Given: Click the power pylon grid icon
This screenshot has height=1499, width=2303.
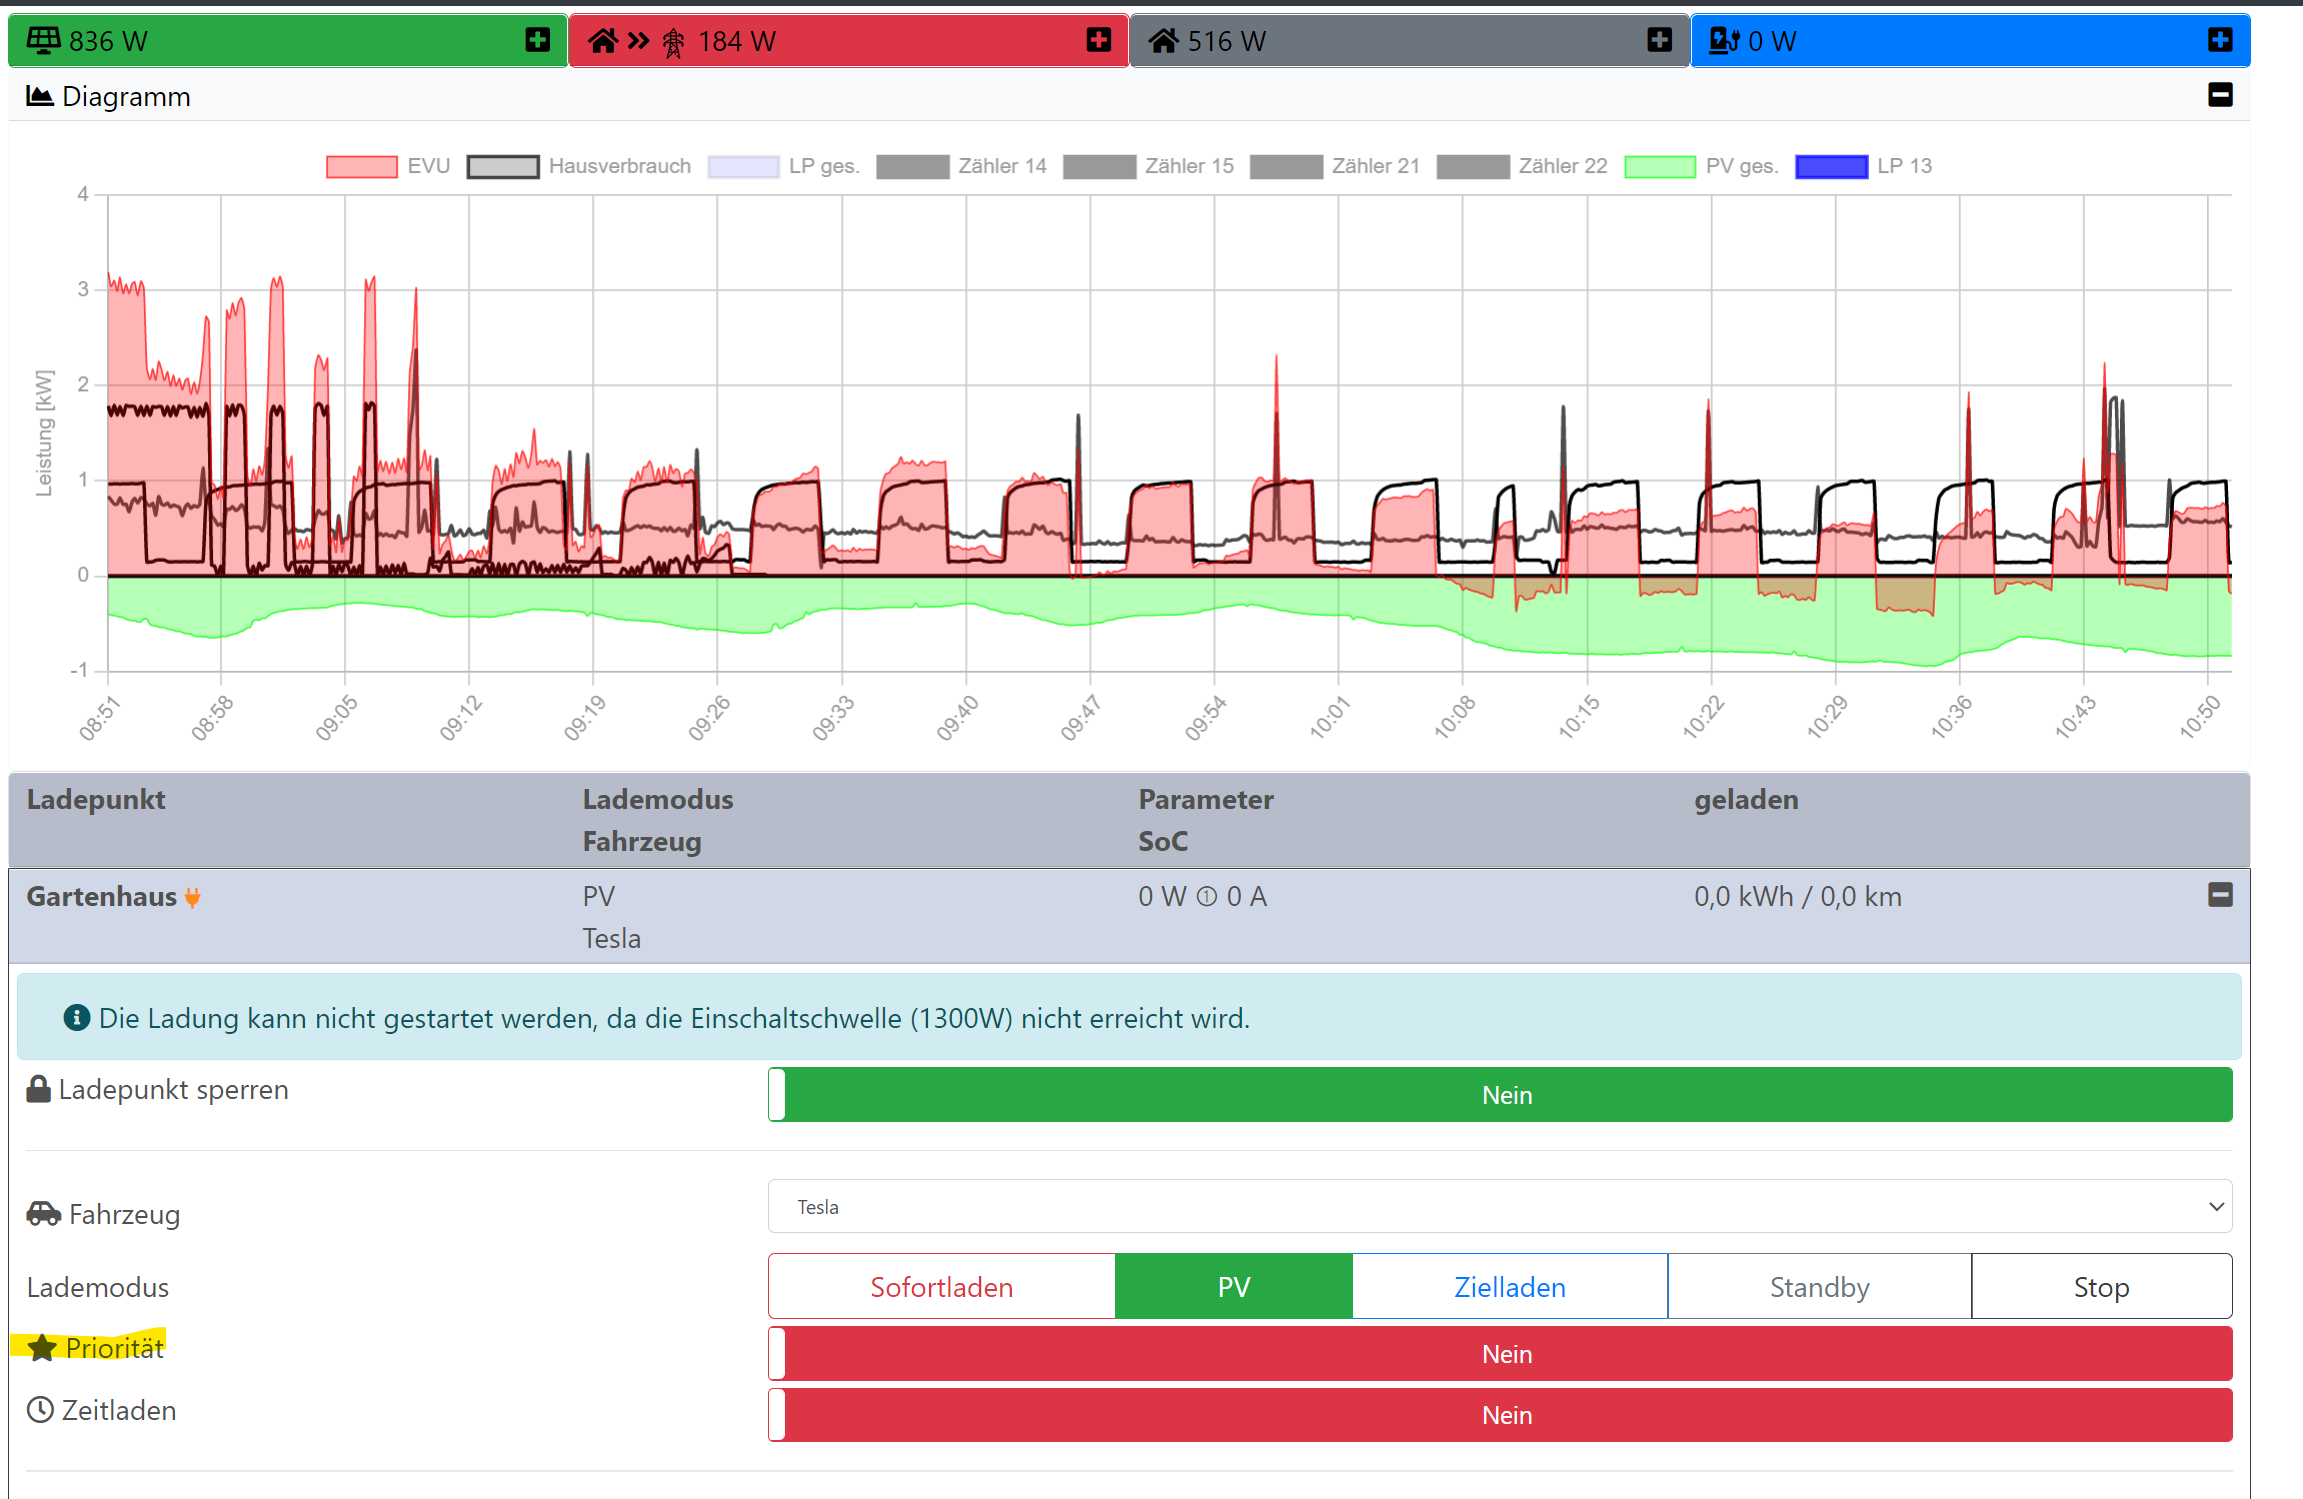Looking at the screenshot, I should click(x=674, y=42).
